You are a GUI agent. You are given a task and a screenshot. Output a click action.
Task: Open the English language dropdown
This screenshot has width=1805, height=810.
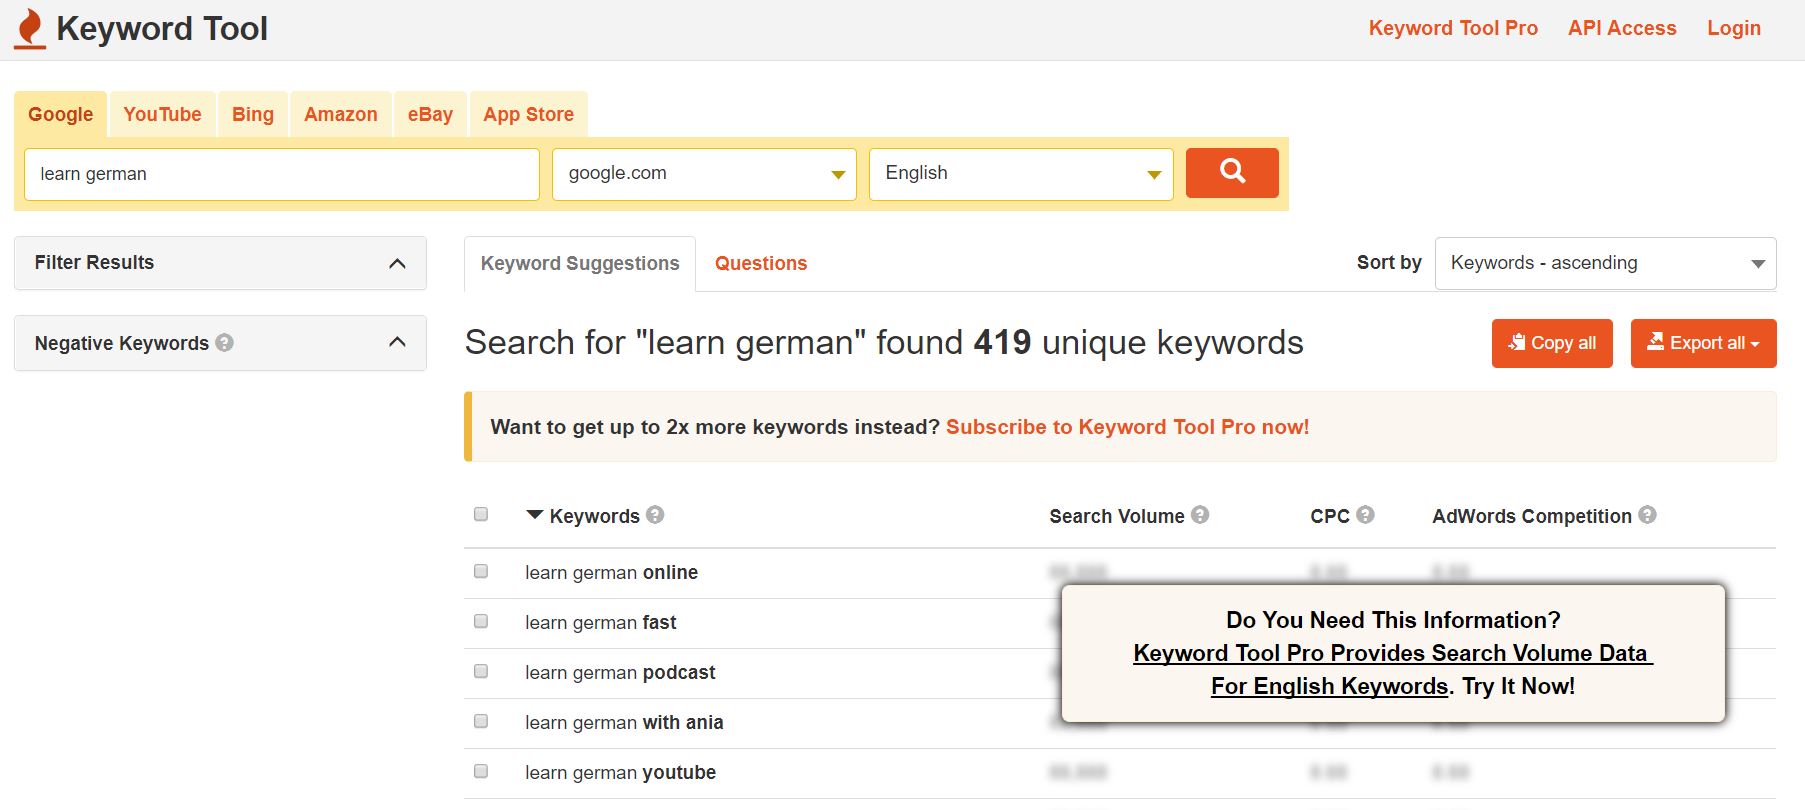click(x=1021, y=174)
